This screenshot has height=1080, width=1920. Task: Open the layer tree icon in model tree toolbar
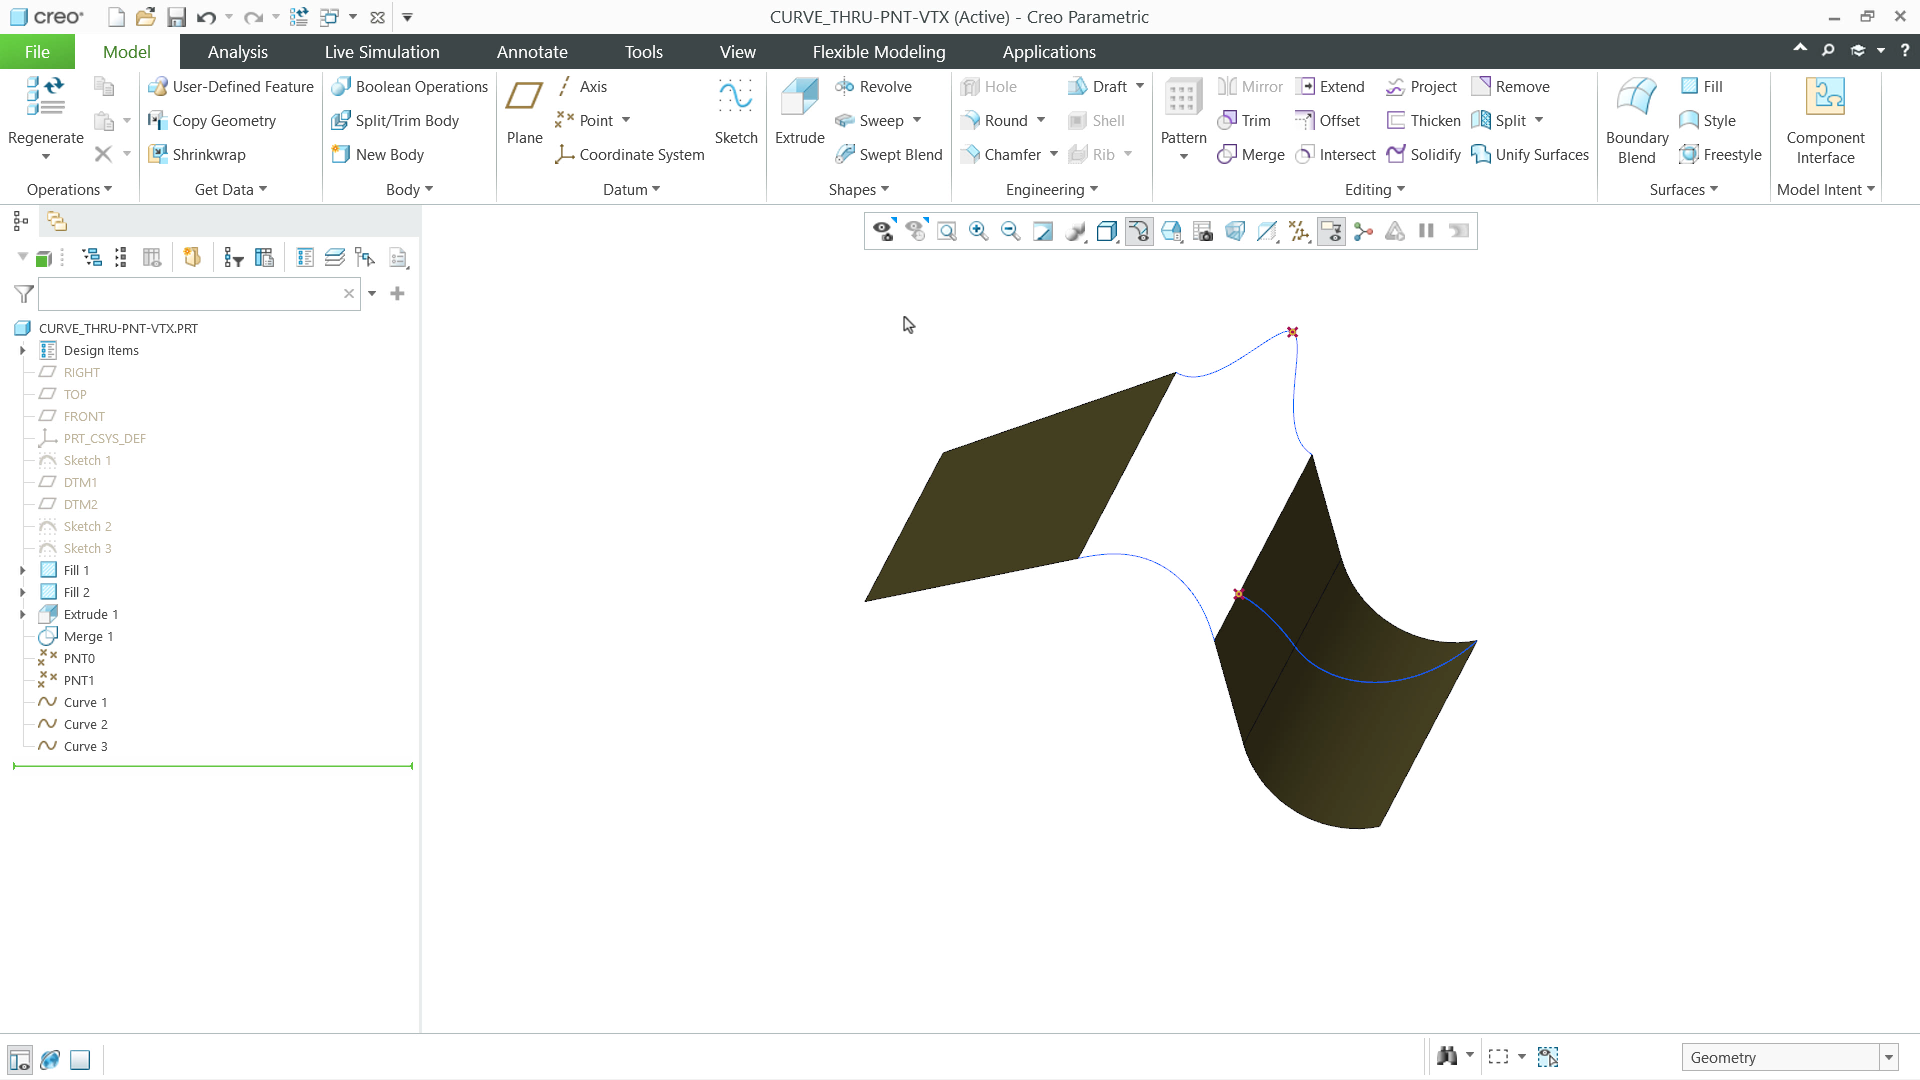coord(334,258)
